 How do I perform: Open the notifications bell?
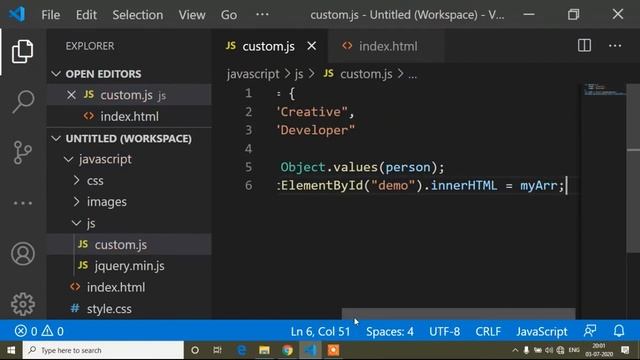[619, 331]
